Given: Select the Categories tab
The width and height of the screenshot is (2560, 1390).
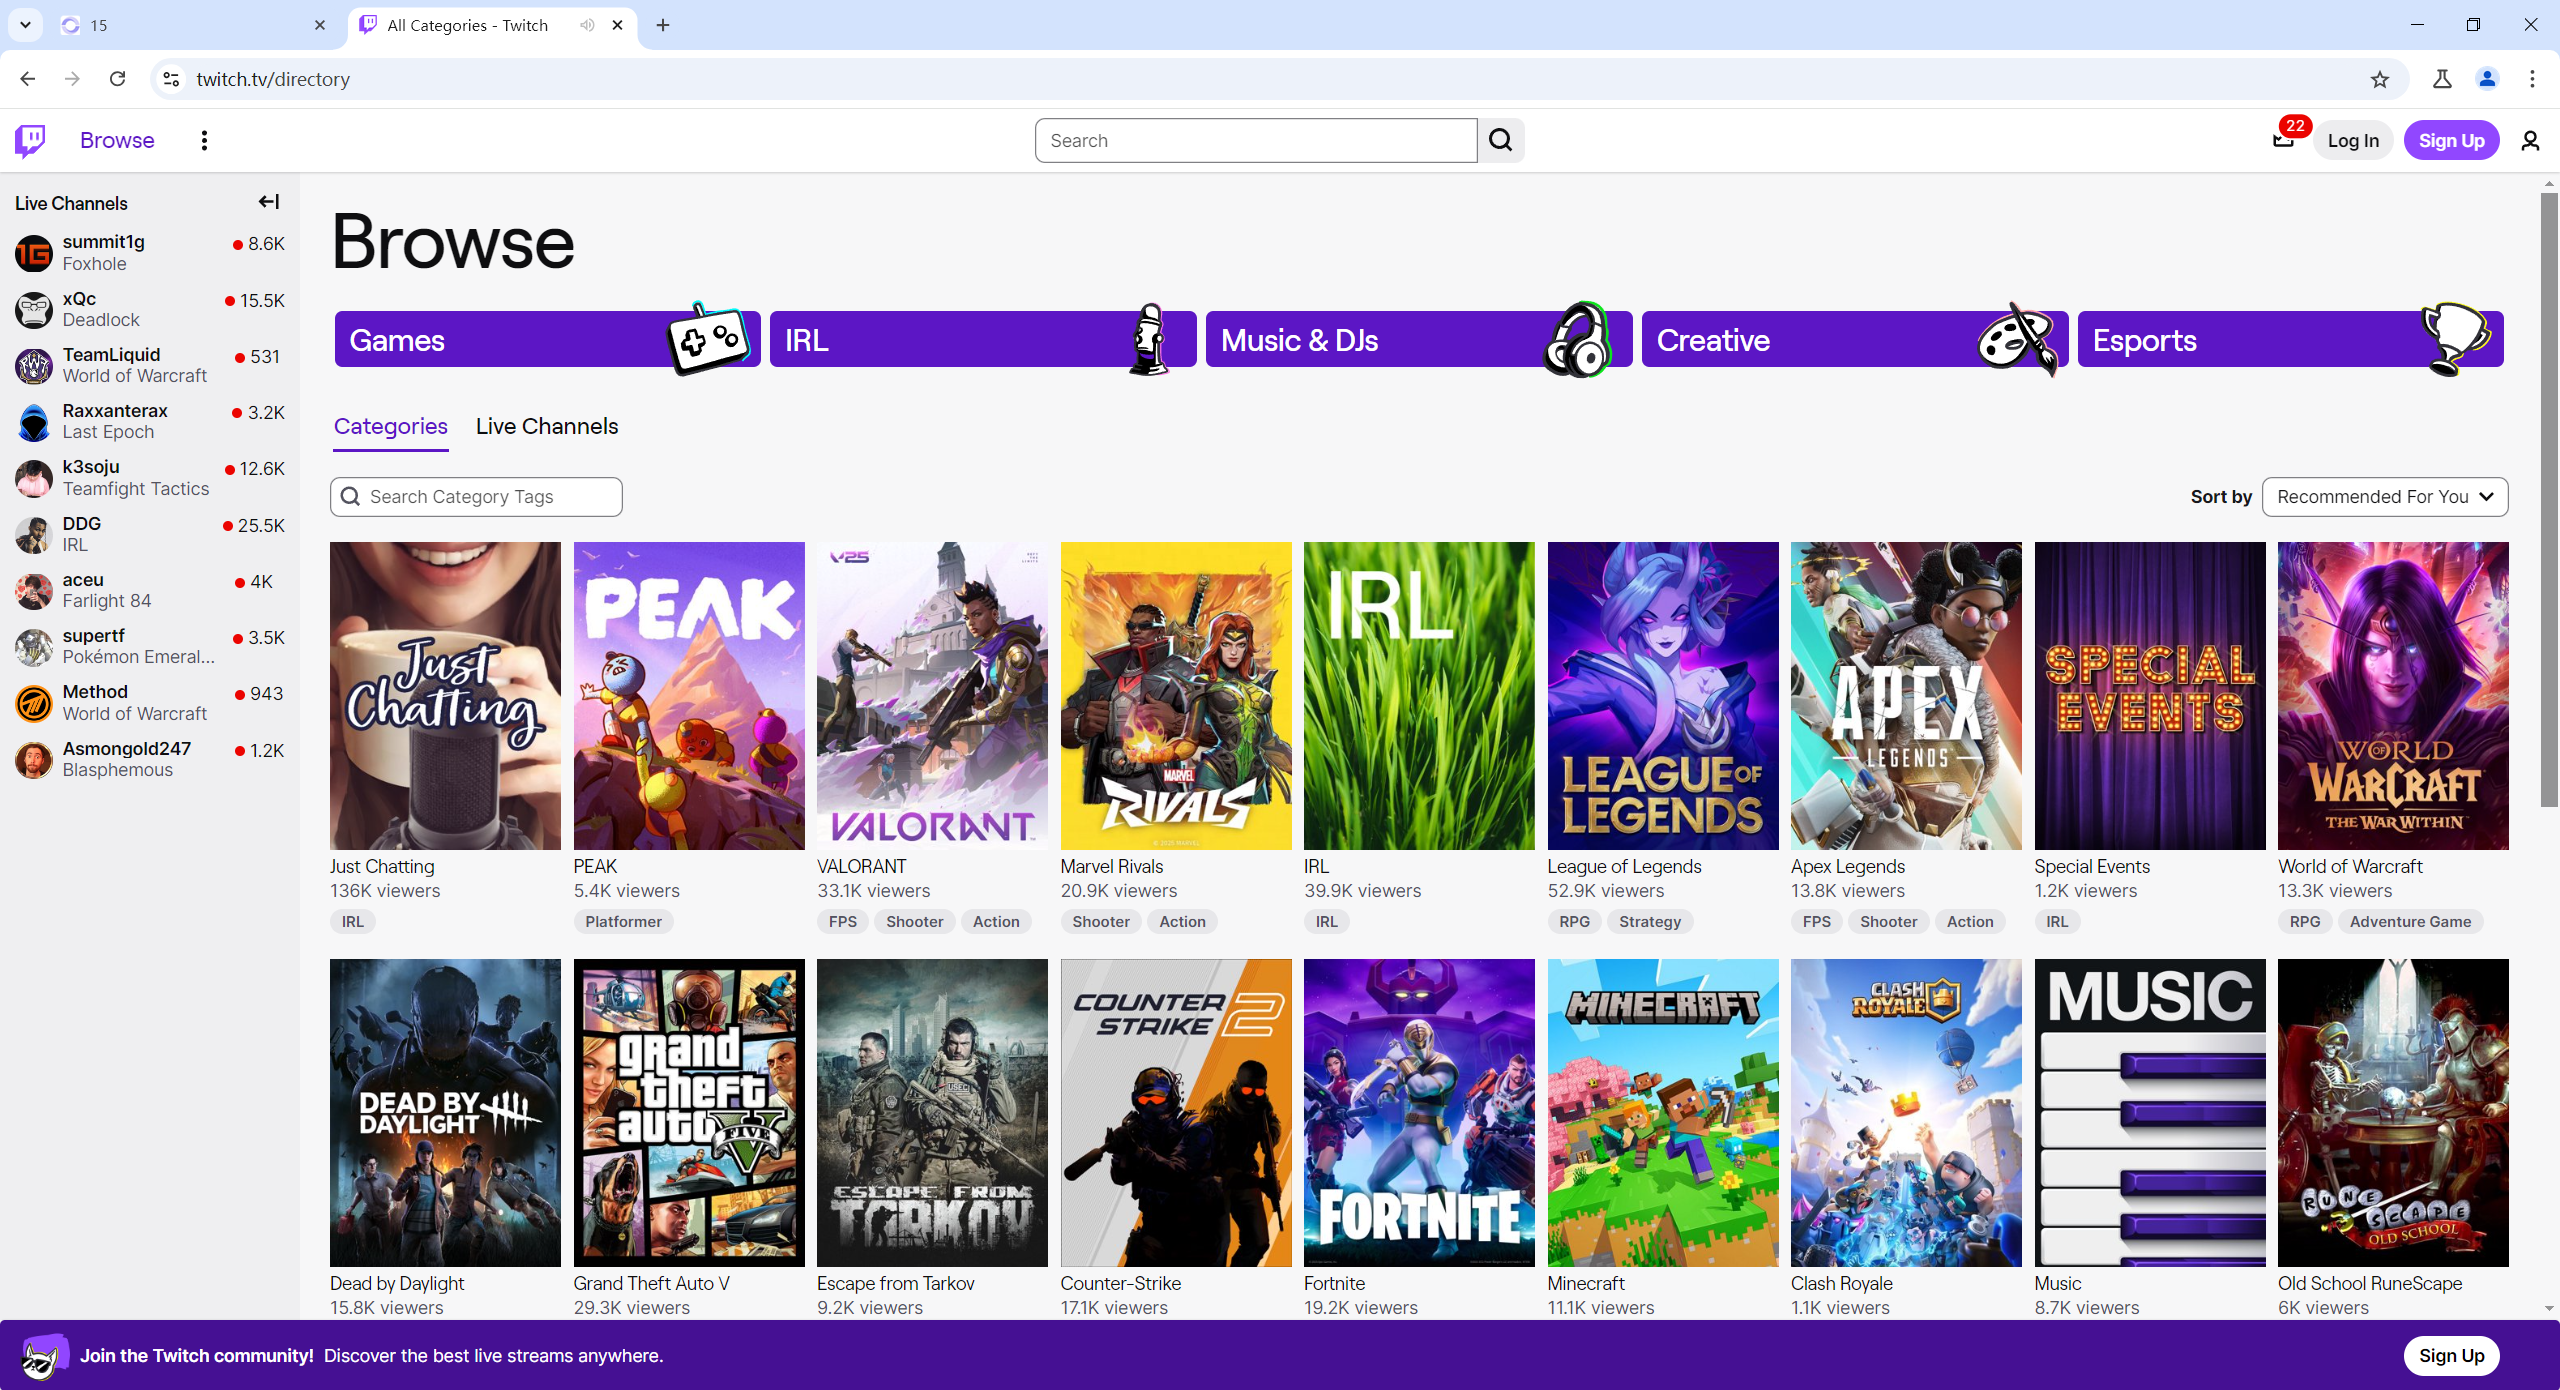Looking at the screenshot, I should 390,427.
